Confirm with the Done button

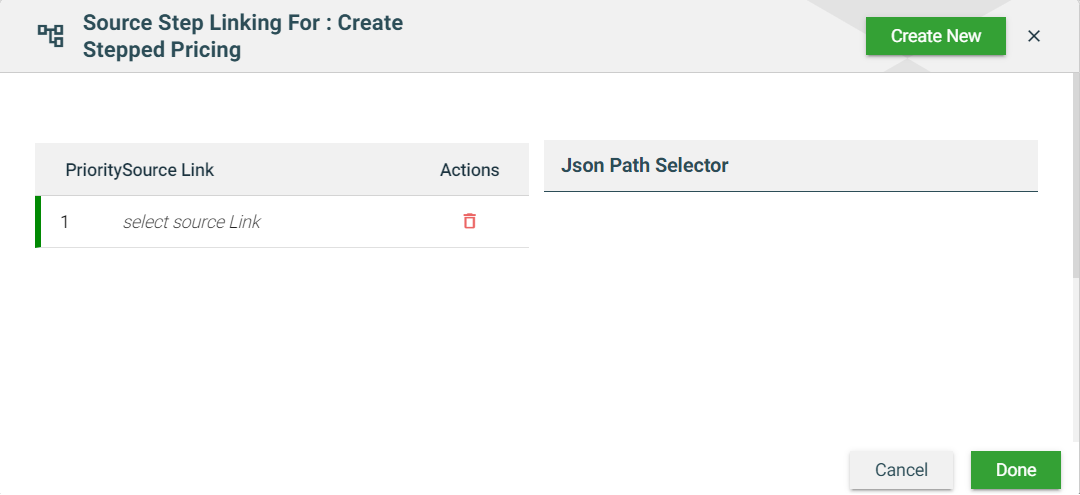pos(1015,470)
